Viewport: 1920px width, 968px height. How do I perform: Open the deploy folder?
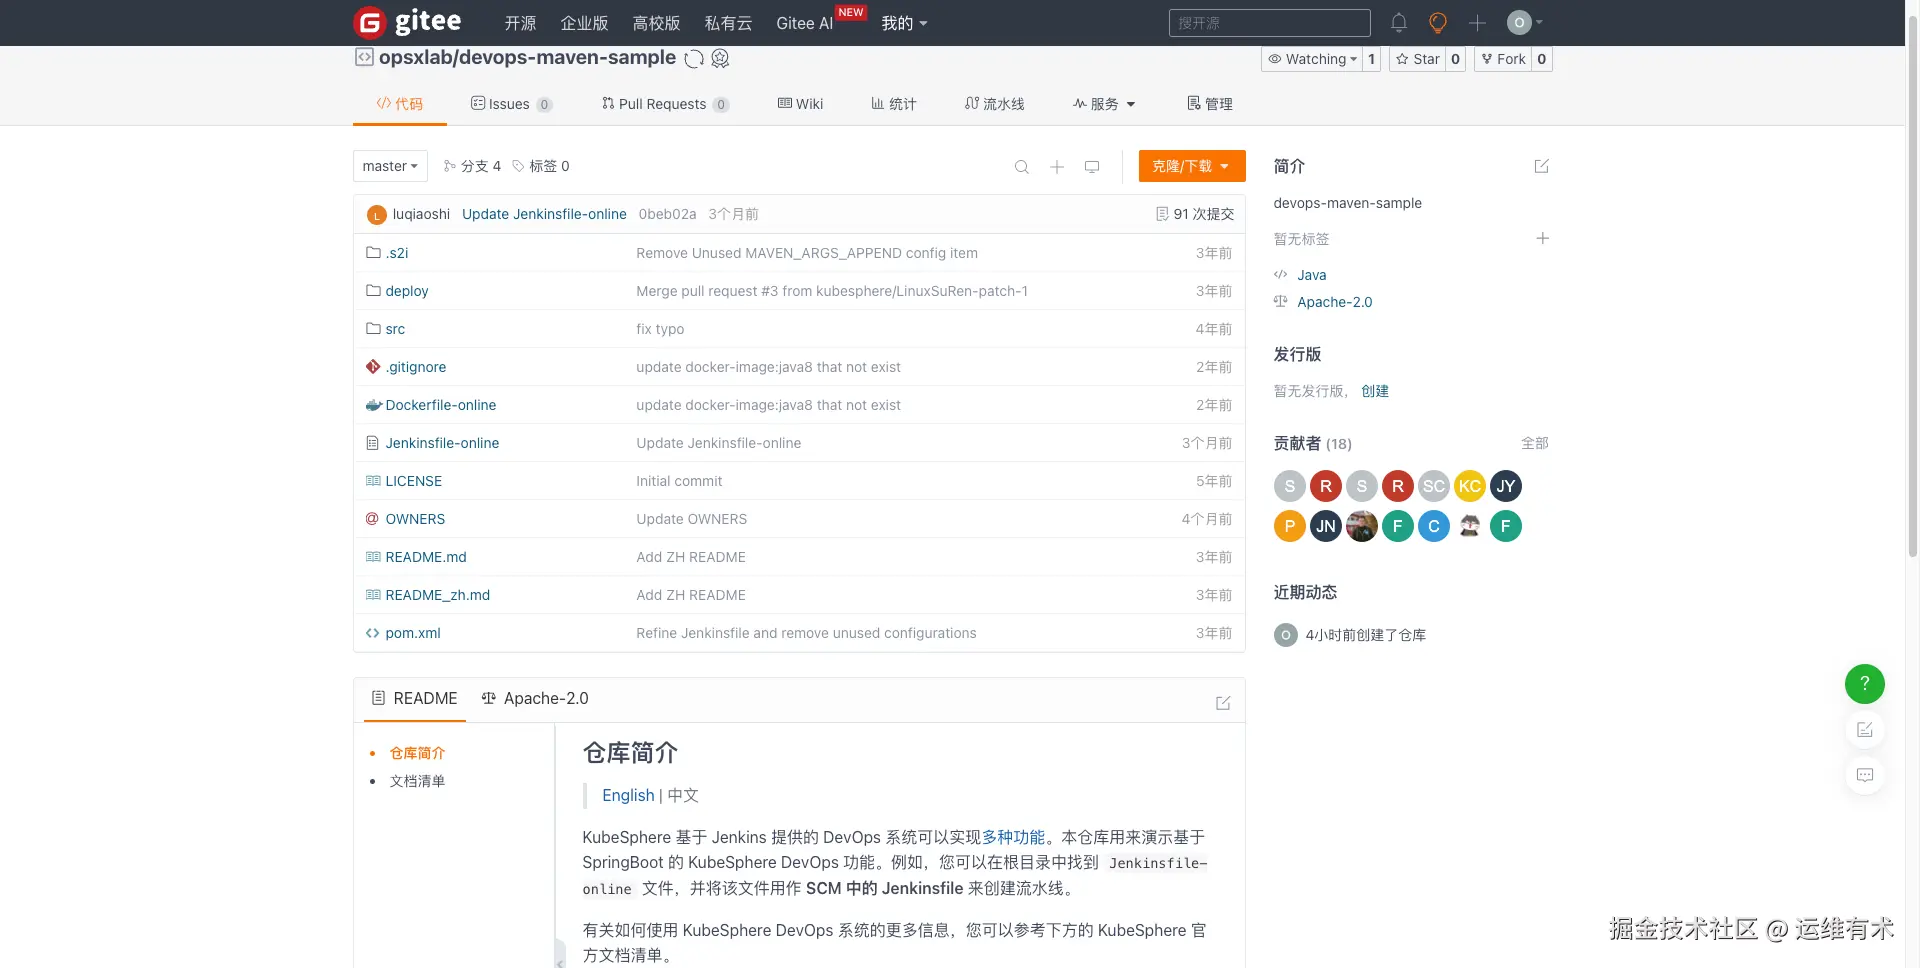coord(407,291)
